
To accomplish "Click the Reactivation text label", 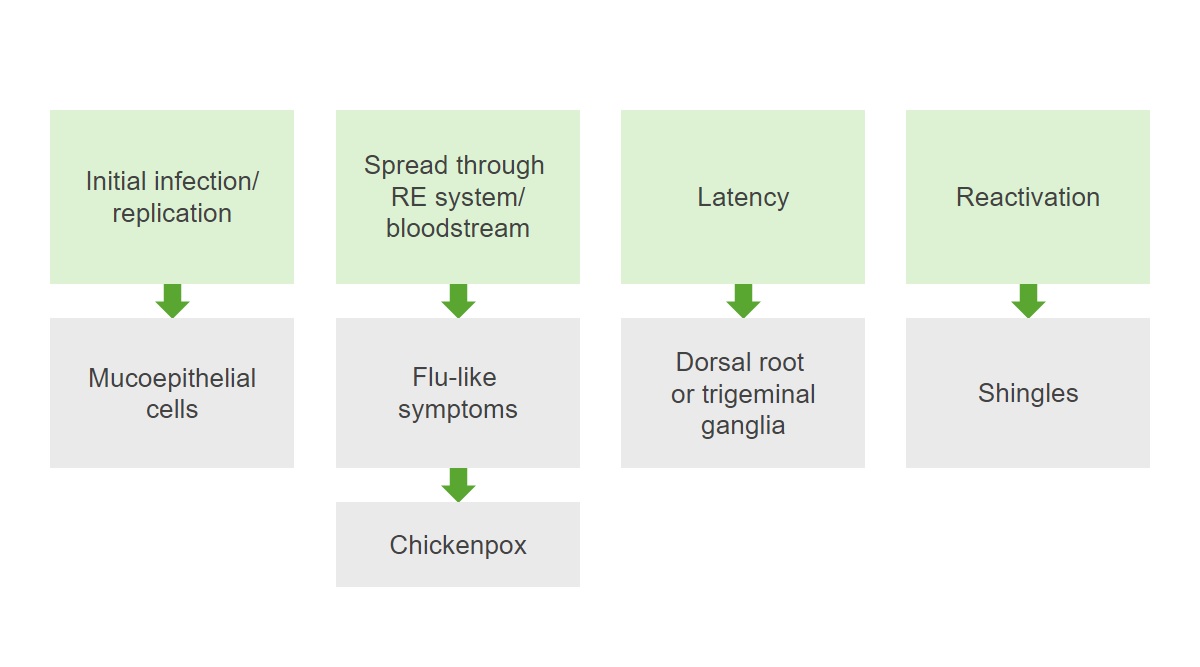I will tap(1028, 198).
